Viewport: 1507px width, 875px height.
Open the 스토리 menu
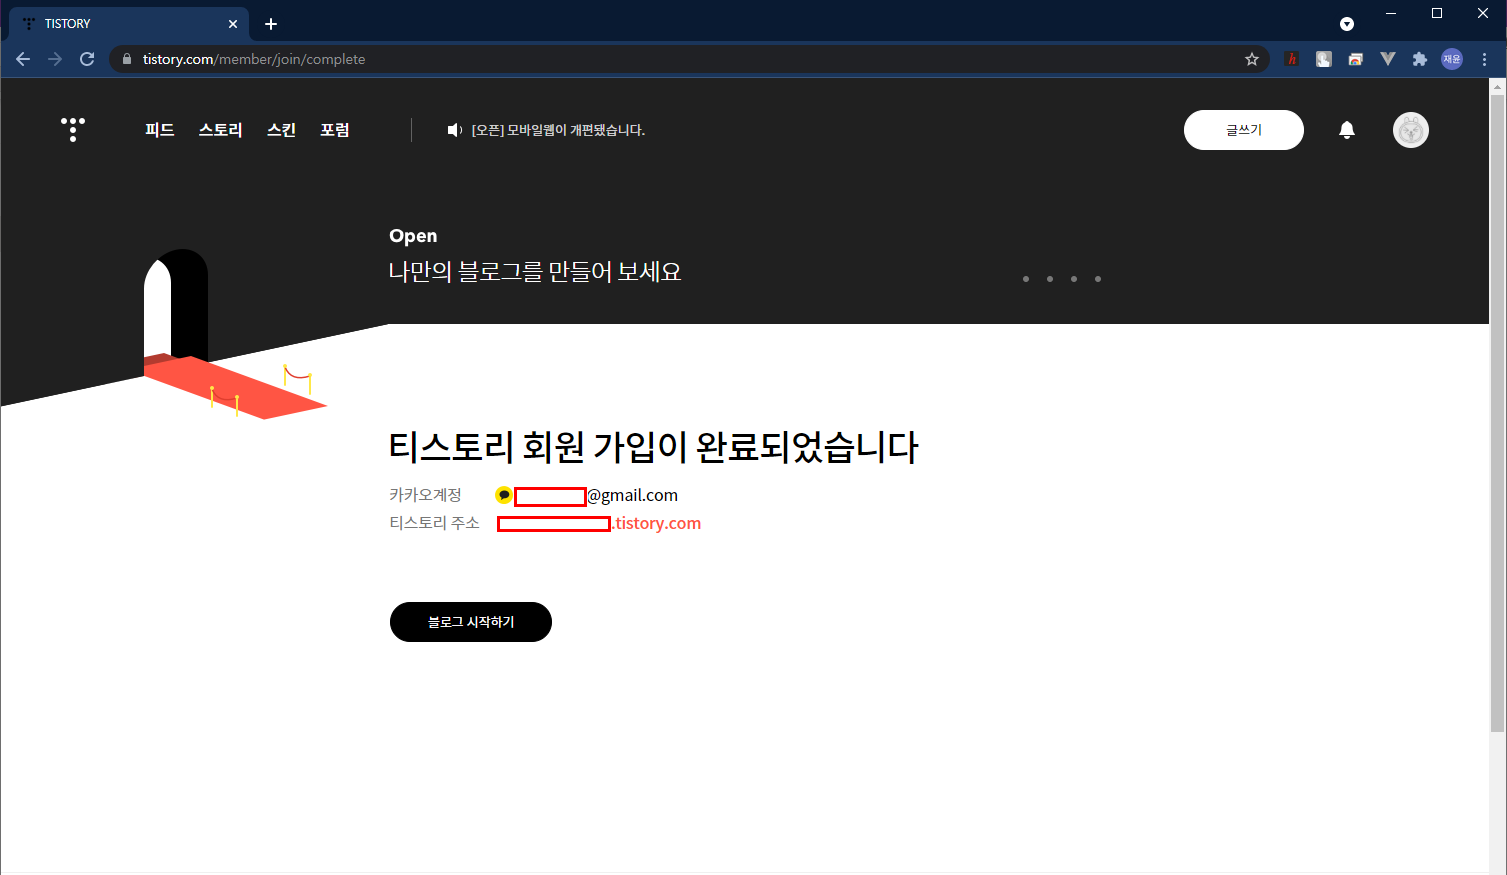[220, 130]
